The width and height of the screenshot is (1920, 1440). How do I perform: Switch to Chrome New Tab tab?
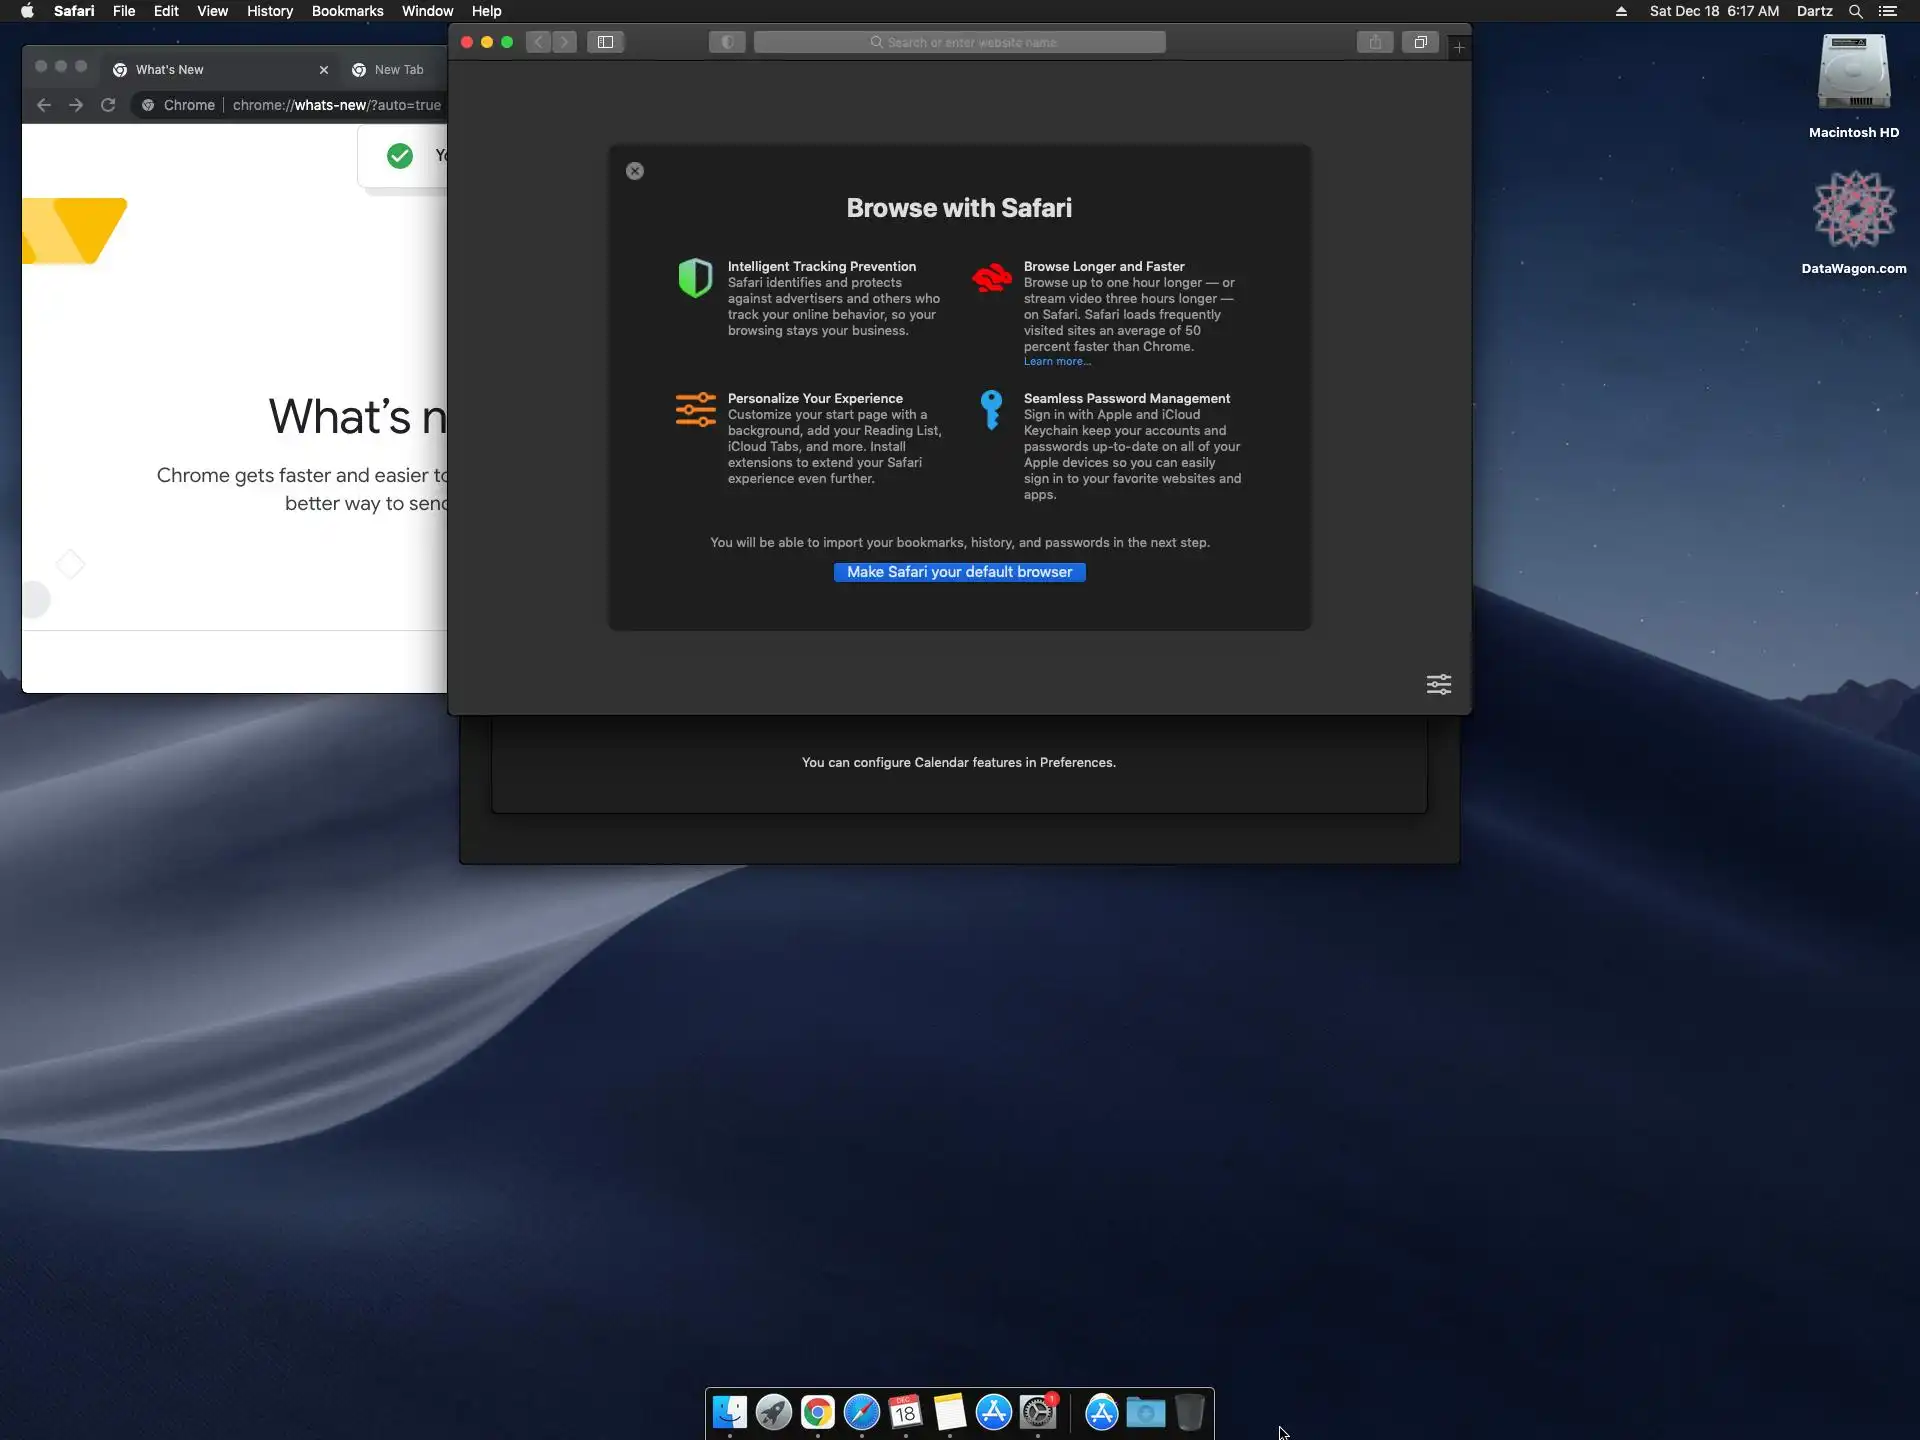point(398,70)
